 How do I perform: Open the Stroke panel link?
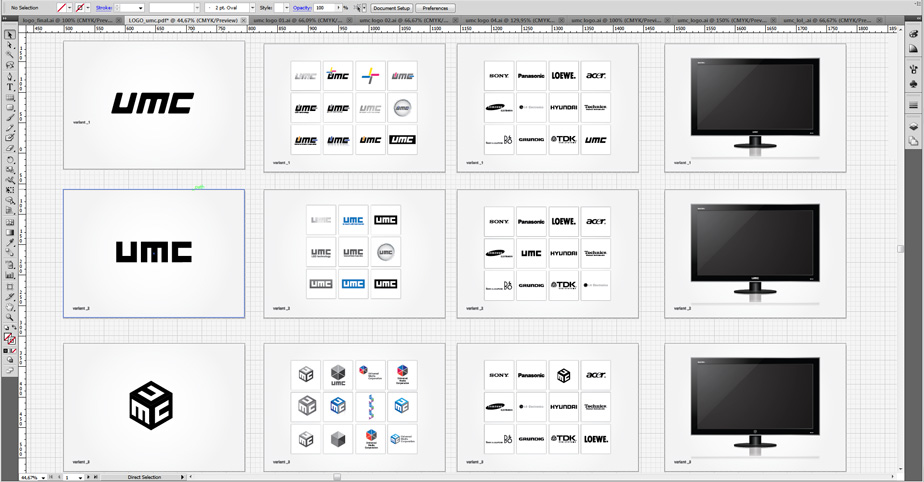104,8
